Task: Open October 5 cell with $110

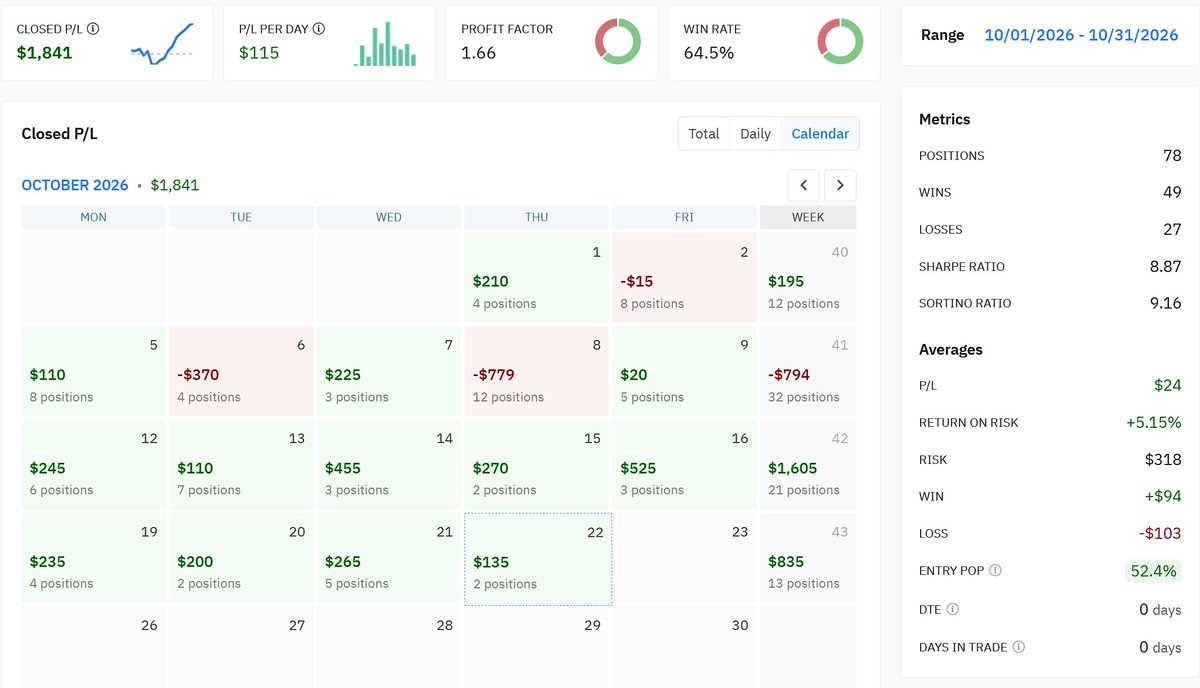Action: point(93,371)
